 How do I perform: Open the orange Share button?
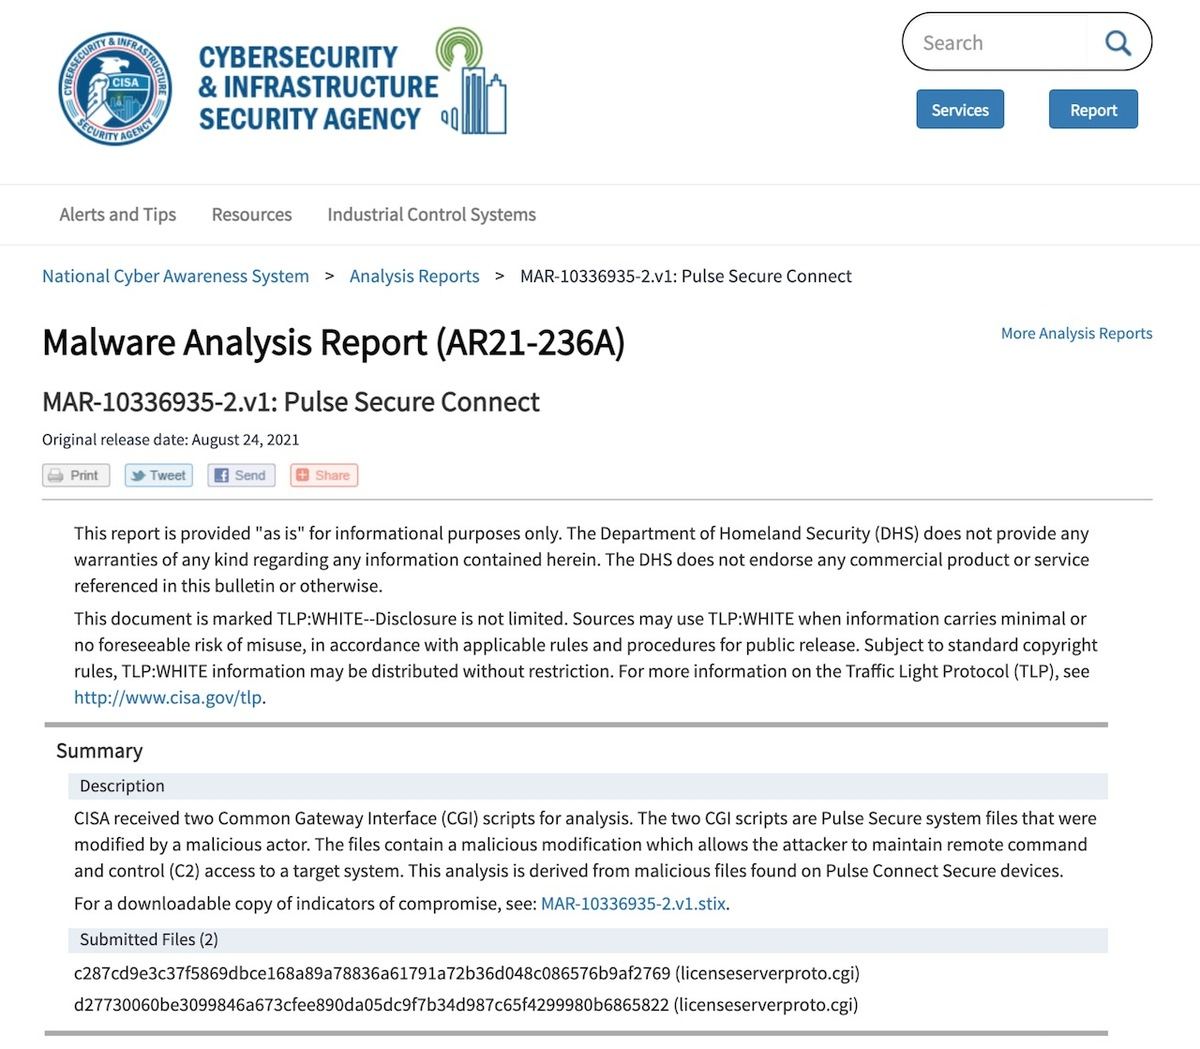(324, 475)
